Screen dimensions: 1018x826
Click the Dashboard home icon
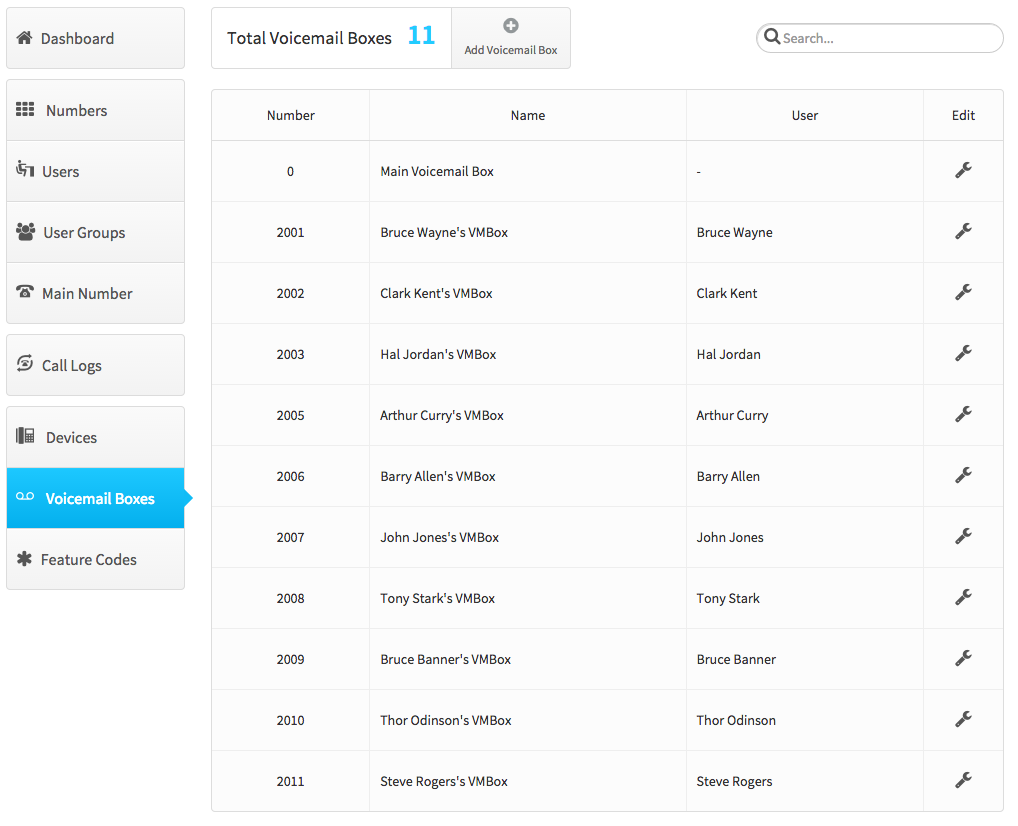(25, 38)
